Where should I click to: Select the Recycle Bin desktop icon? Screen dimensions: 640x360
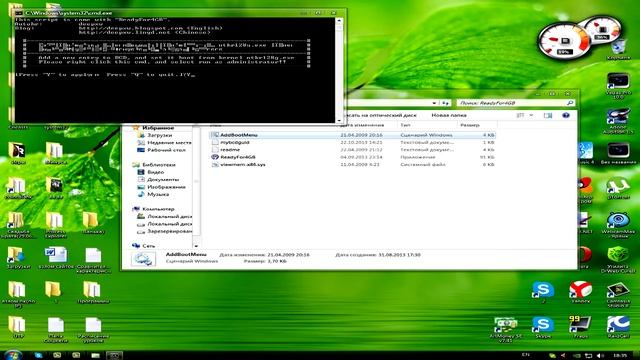(618, 49)
